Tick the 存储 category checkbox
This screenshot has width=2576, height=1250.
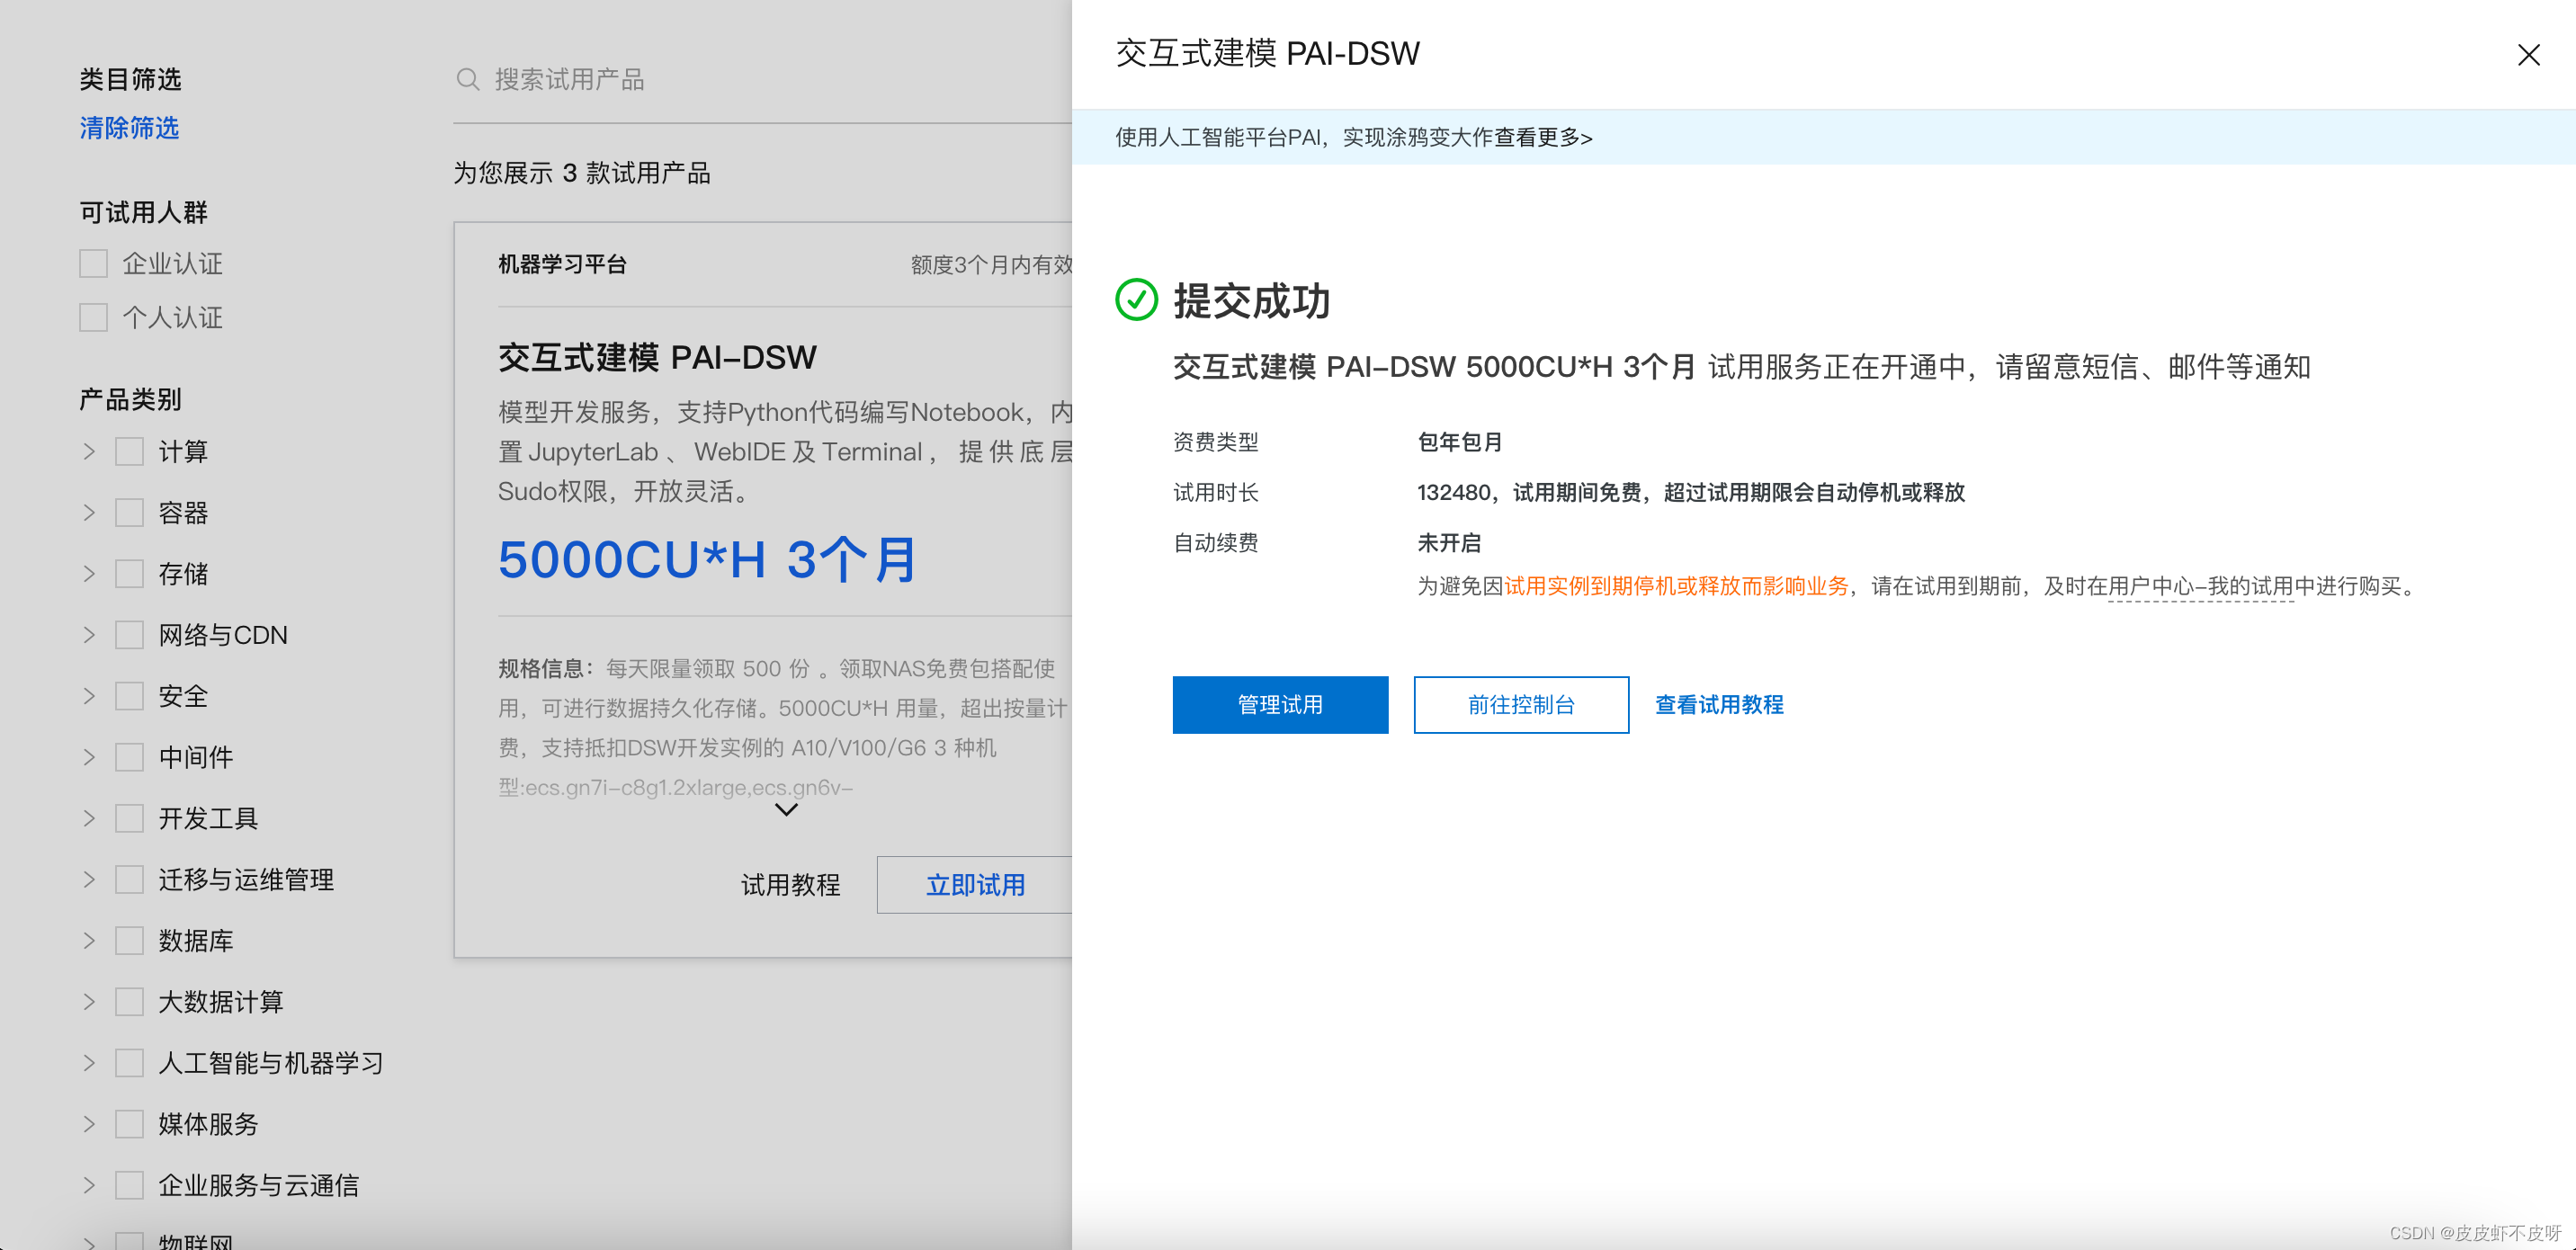(129, 574)
